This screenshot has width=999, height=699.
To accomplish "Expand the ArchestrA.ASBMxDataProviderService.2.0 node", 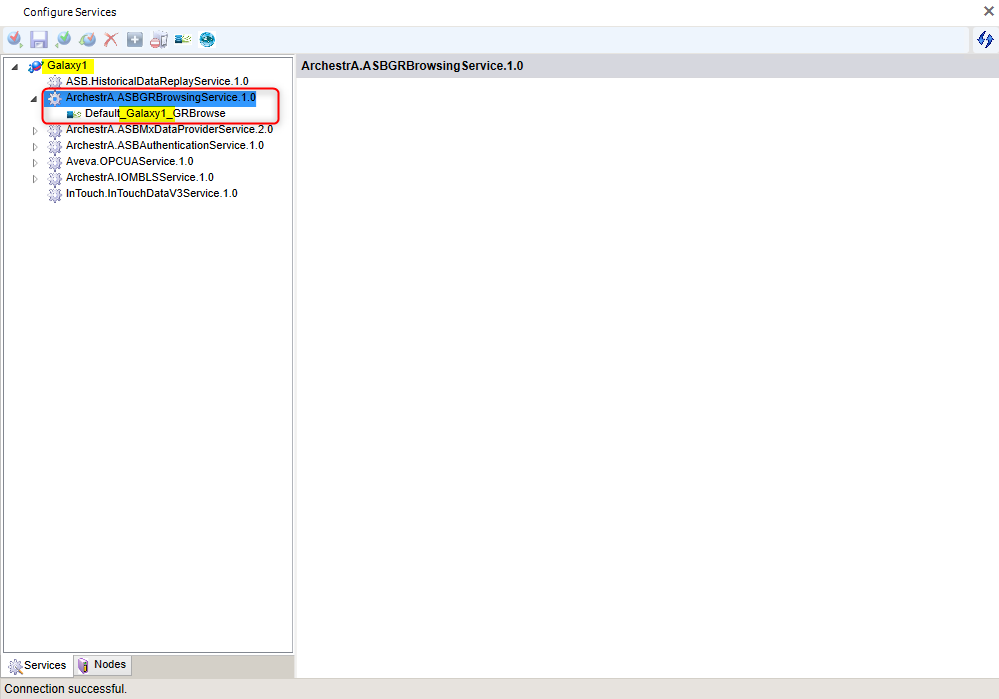I will [x=35, y=131].
